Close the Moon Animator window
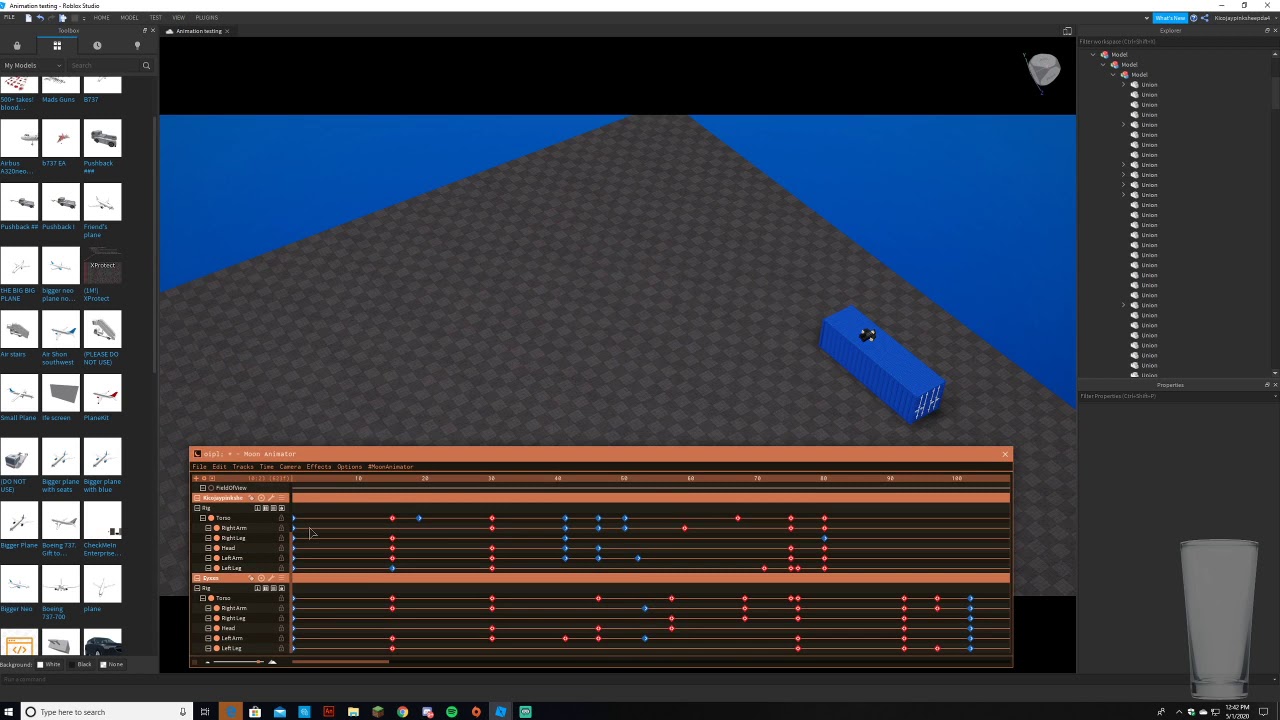1280x720 pixels. [x=1005, y=454]
